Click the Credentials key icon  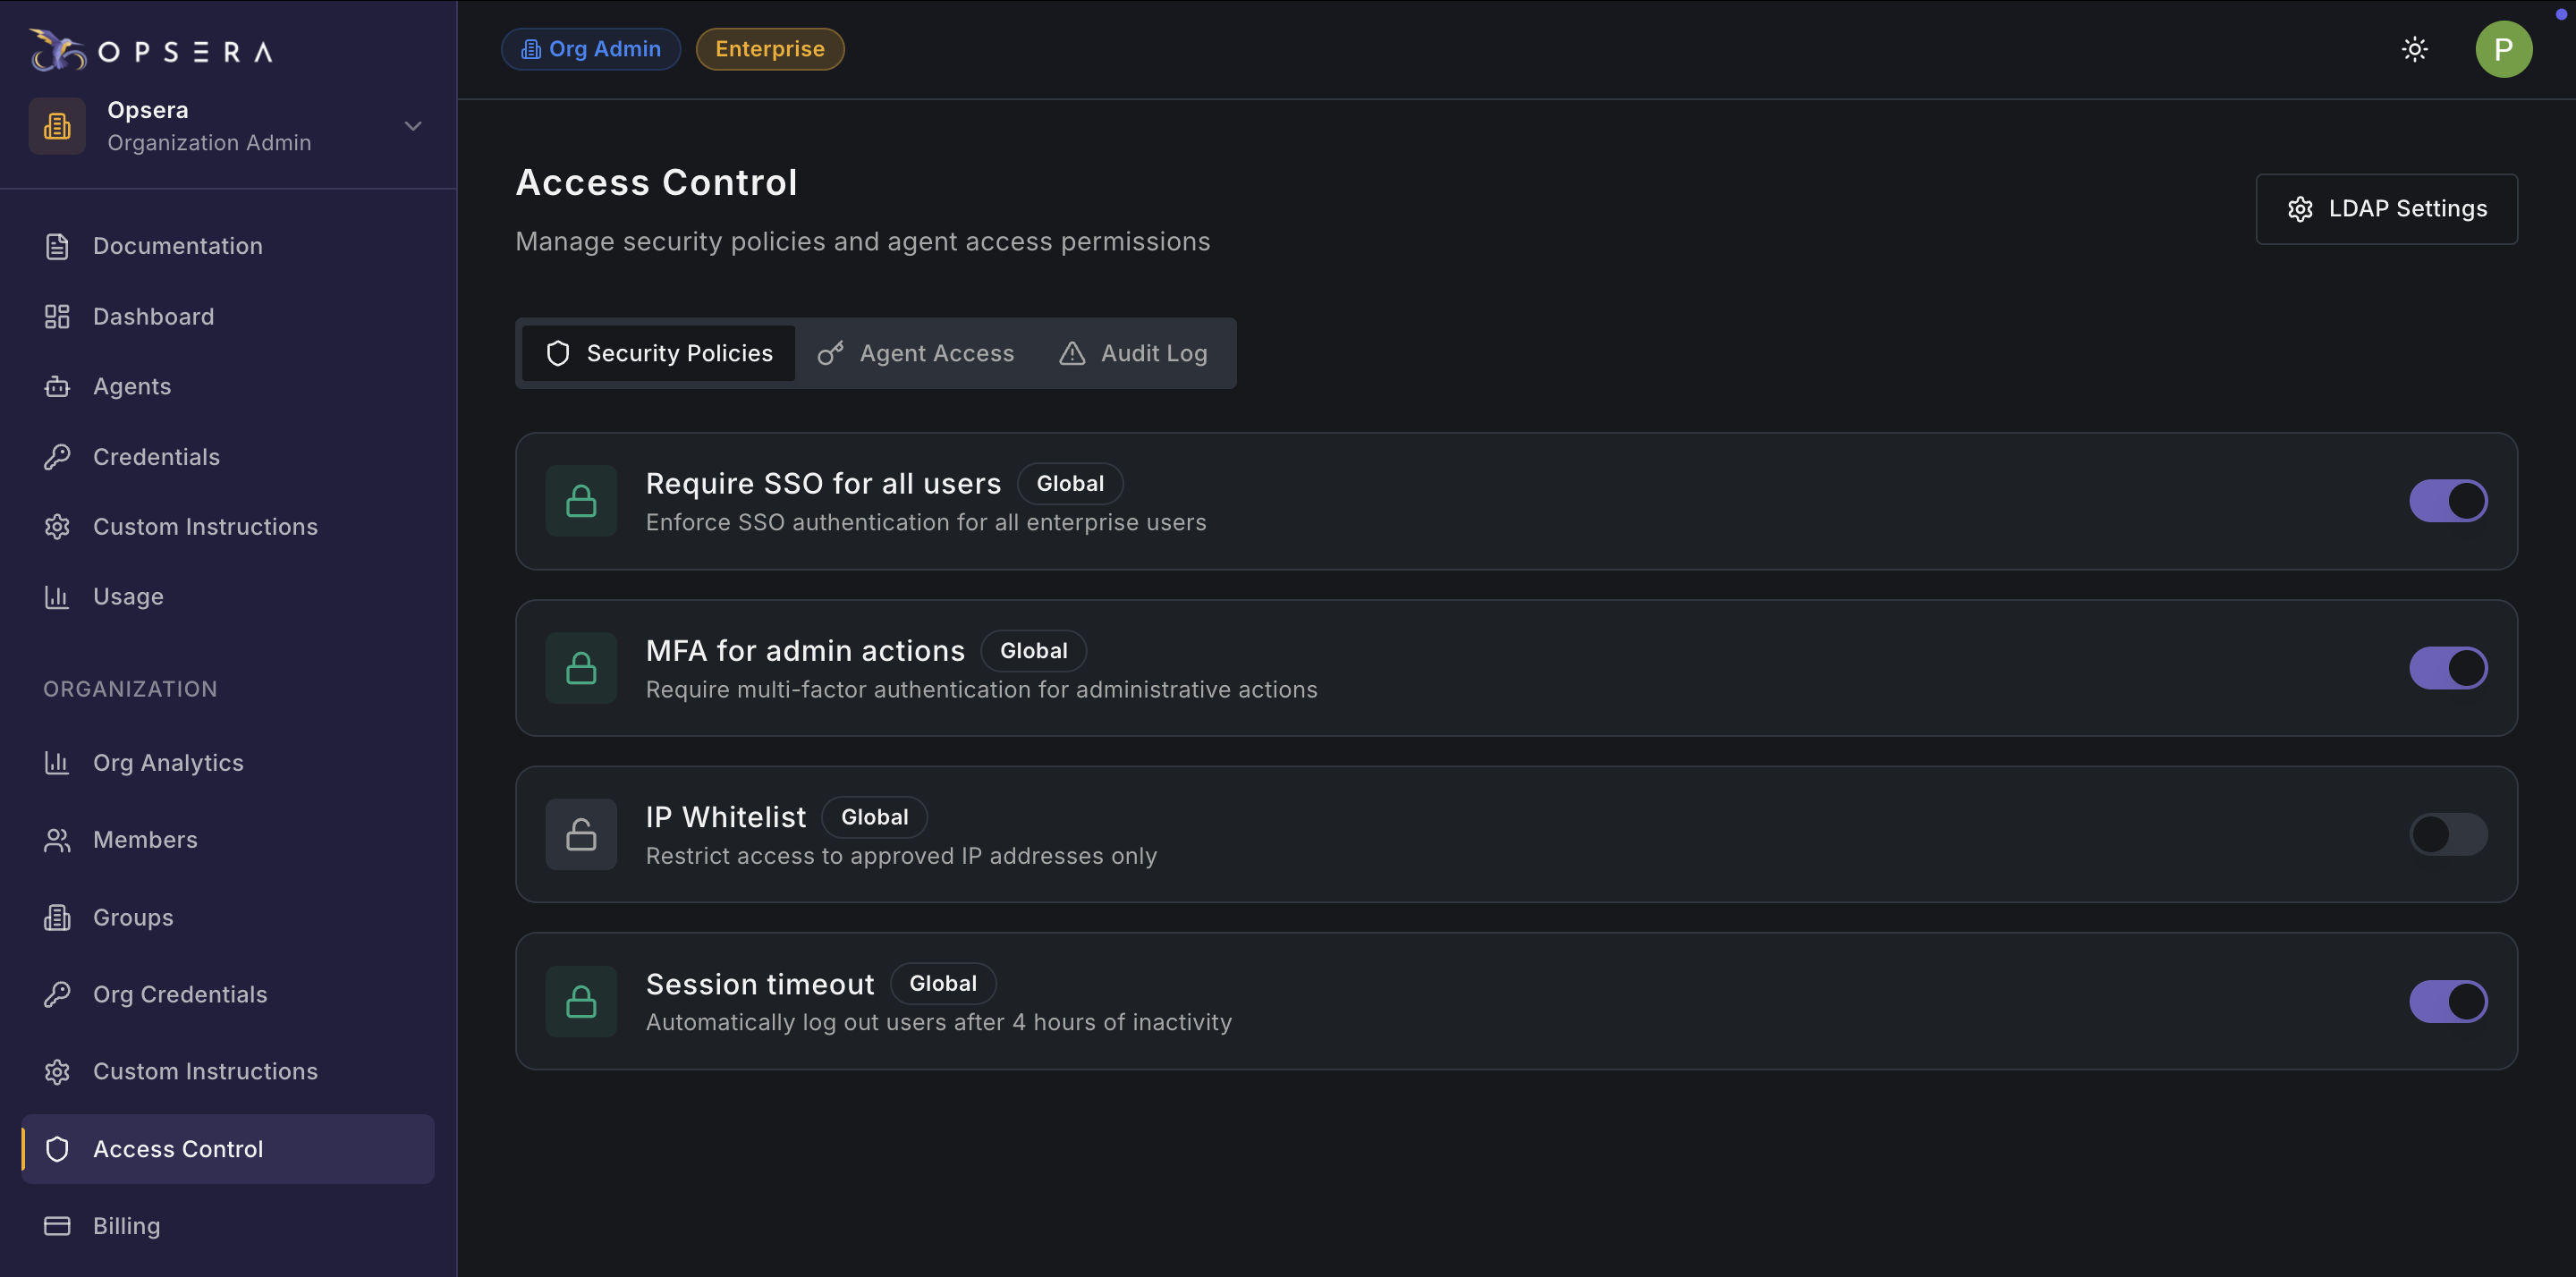click(57, 457)
